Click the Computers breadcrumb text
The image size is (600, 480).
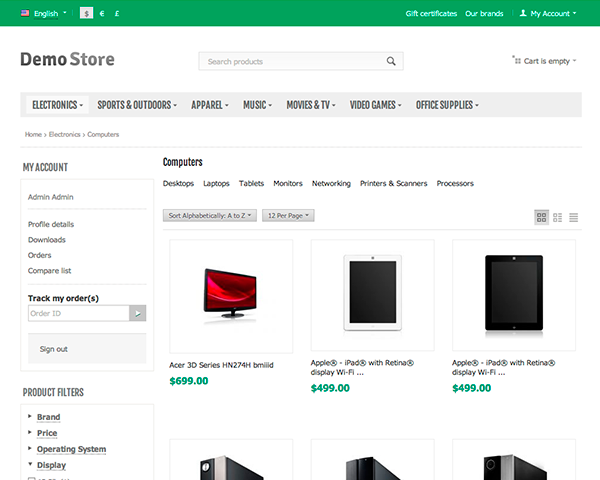click(x=103, y=134)
